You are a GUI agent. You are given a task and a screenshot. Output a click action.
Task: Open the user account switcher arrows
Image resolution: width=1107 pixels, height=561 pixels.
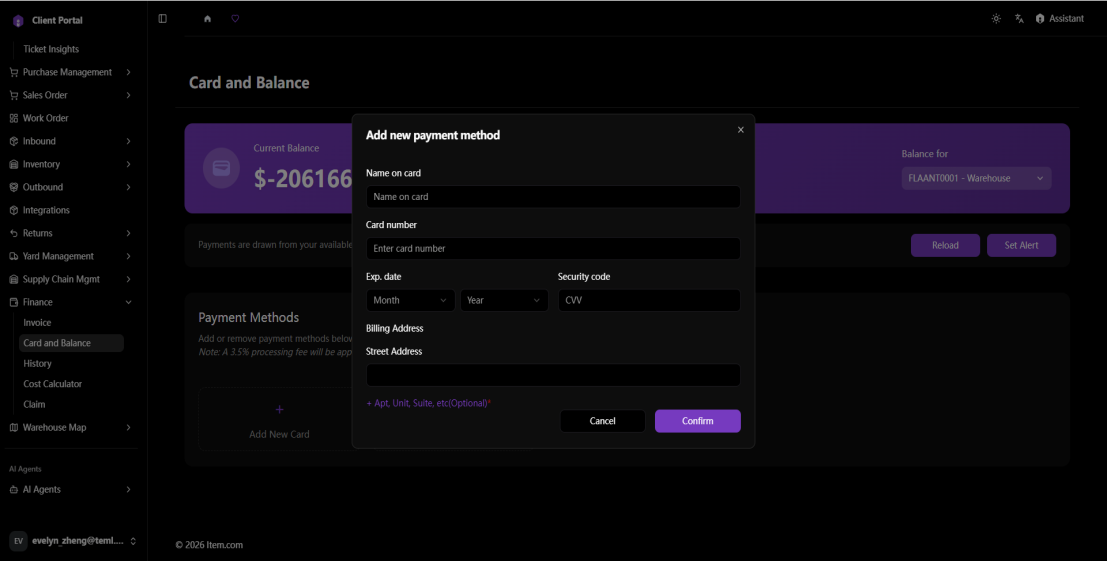coord(133,541)
